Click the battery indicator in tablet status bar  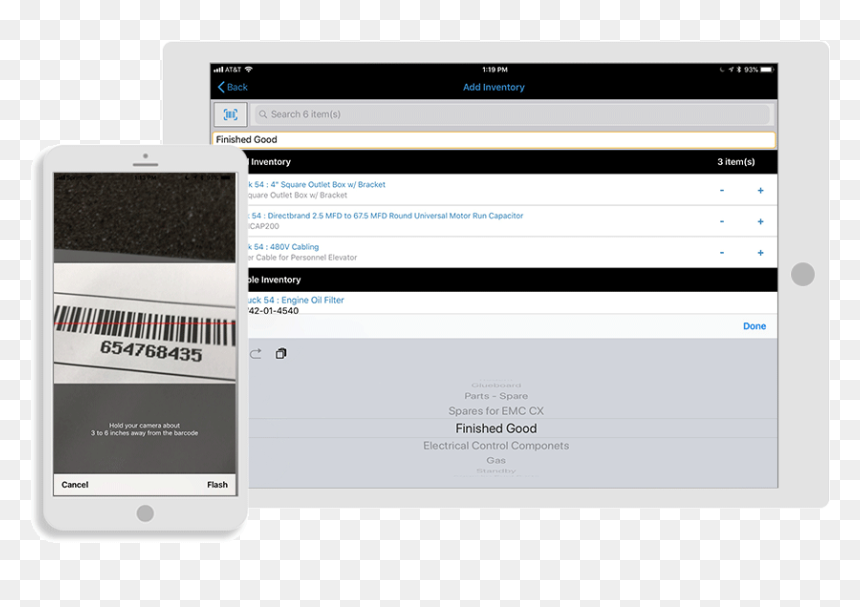coord(767,70)
